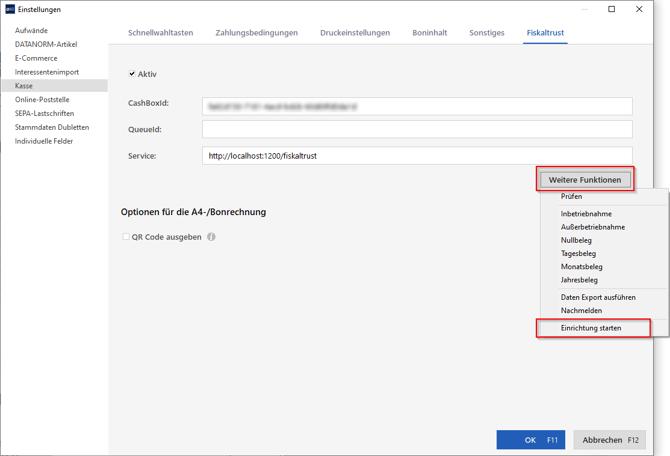This screenshot has height=456, width=670.
Task: Click into the QueueId input field
Action: pyautogui.click(x=417, y=129)
